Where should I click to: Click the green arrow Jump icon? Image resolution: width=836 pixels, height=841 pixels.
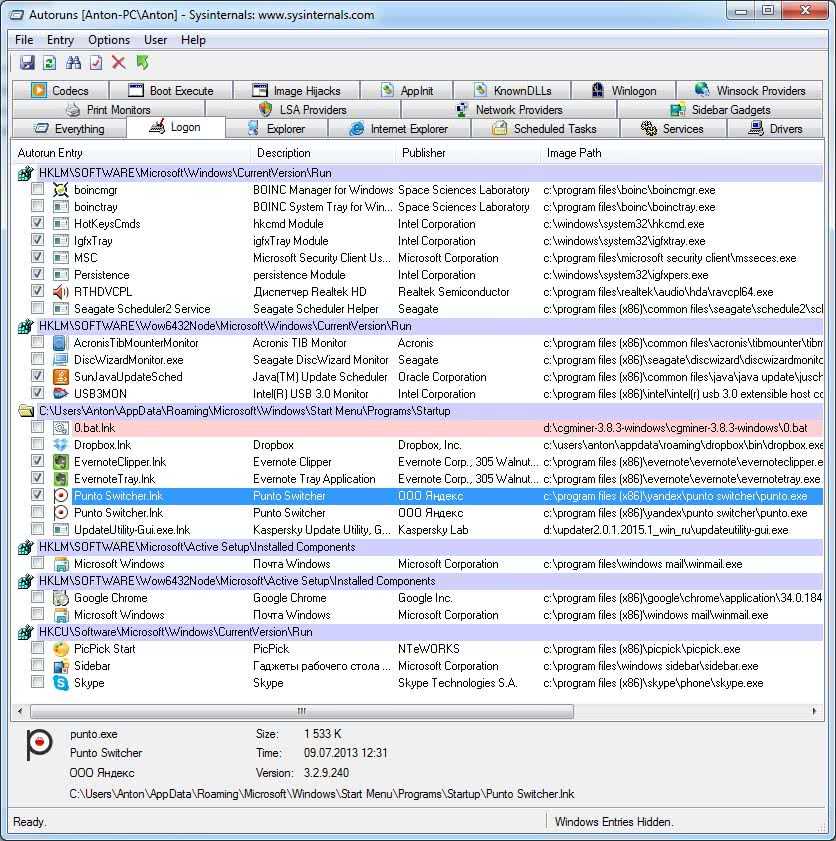click(142, 63)
